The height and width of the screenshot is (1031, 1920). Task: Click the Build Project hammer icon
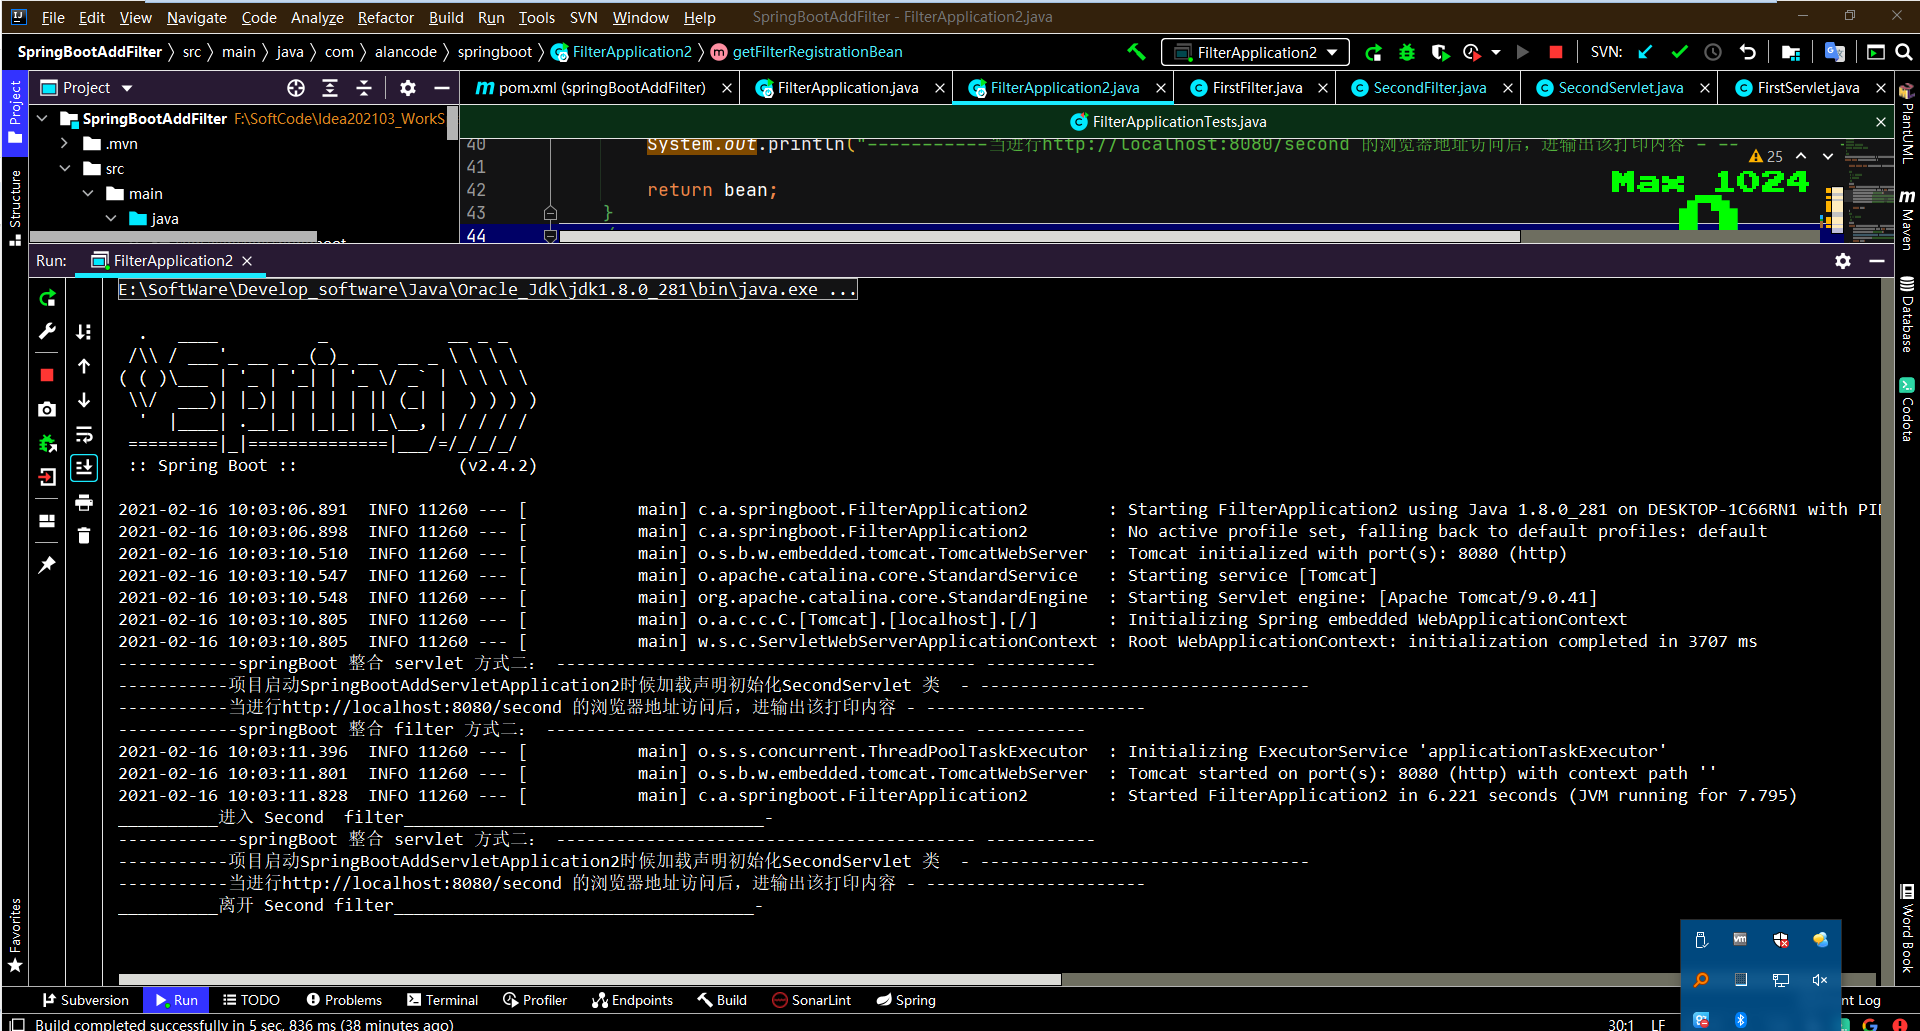1136,52
